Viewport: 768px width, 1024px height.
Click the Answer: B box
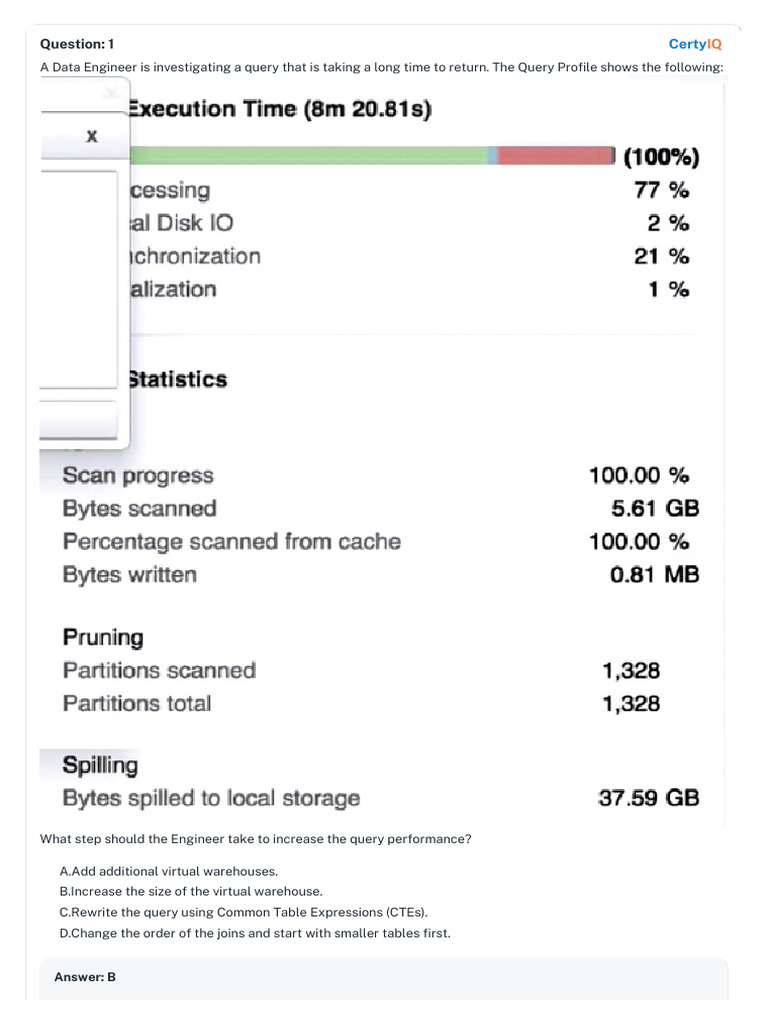coord(384,977)
